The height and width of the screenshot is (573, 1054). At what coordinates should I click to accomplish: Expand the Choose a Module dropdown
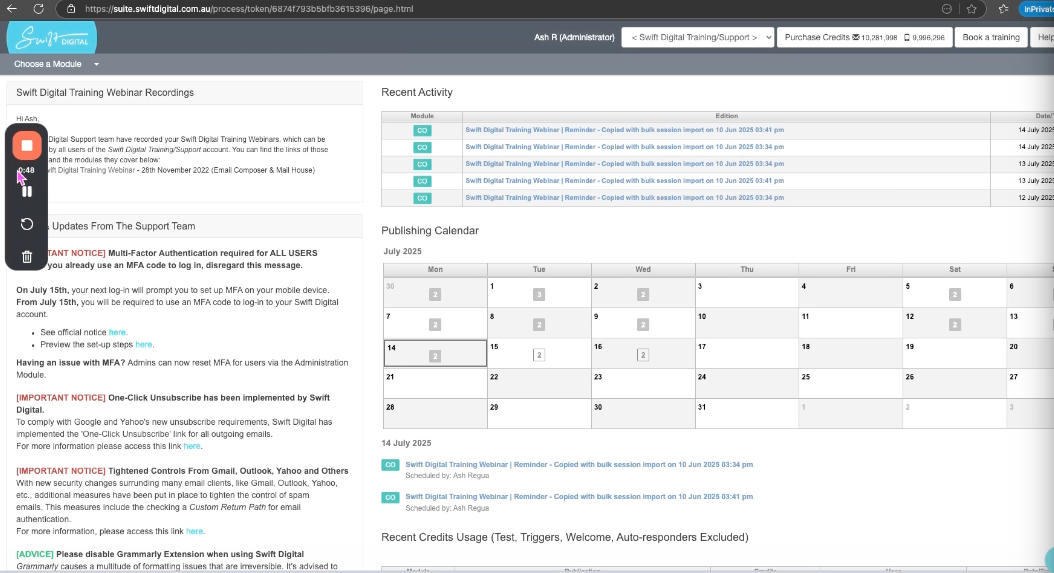pyautogui.click(x=56, y=64)
